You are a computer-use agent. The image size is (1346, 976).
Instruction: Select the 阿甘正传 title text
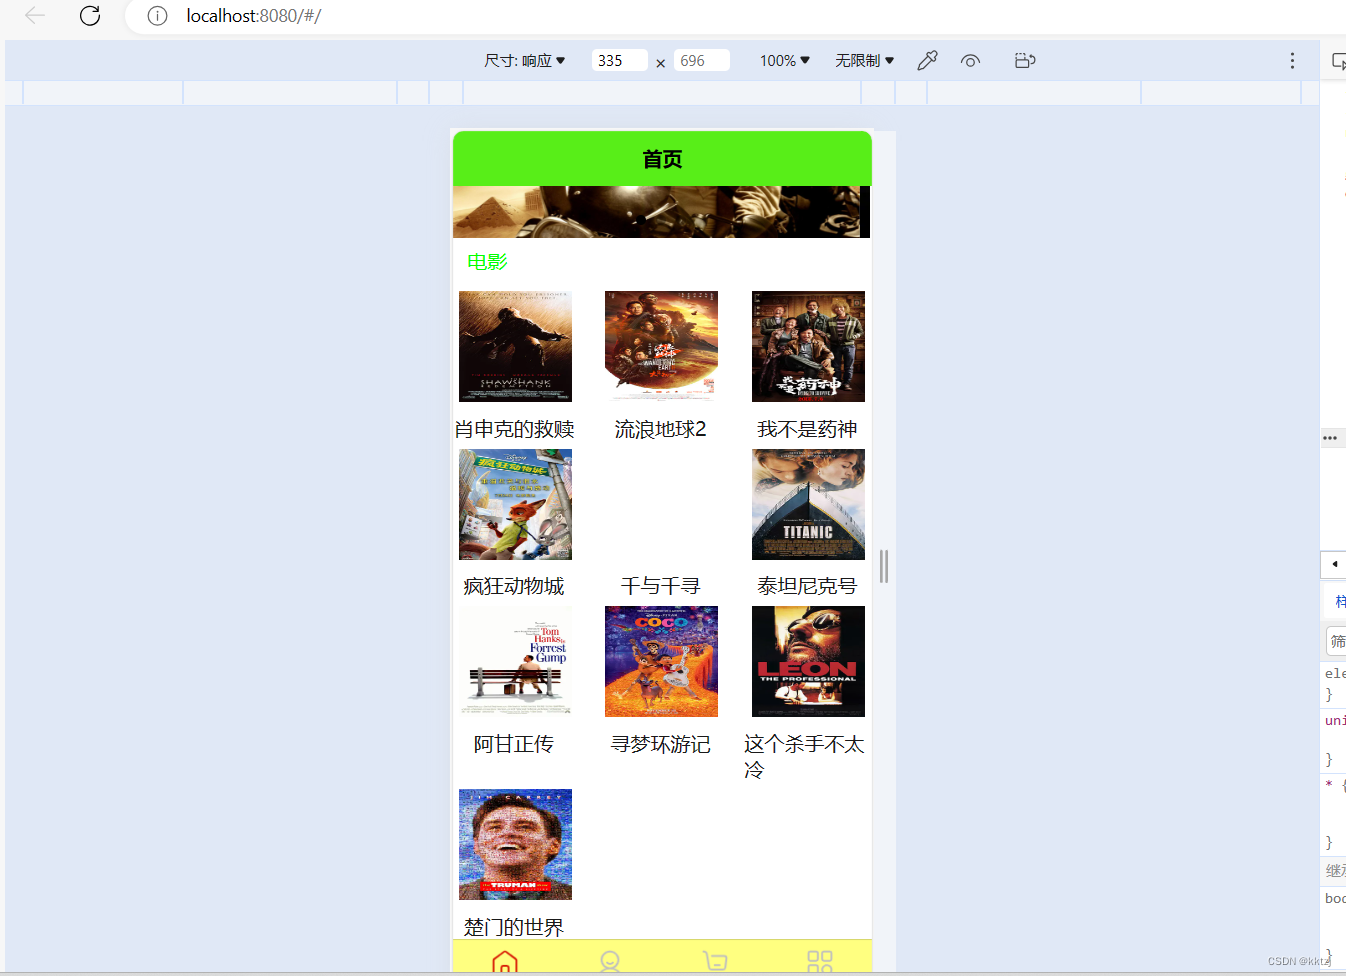tap(515, 744)
